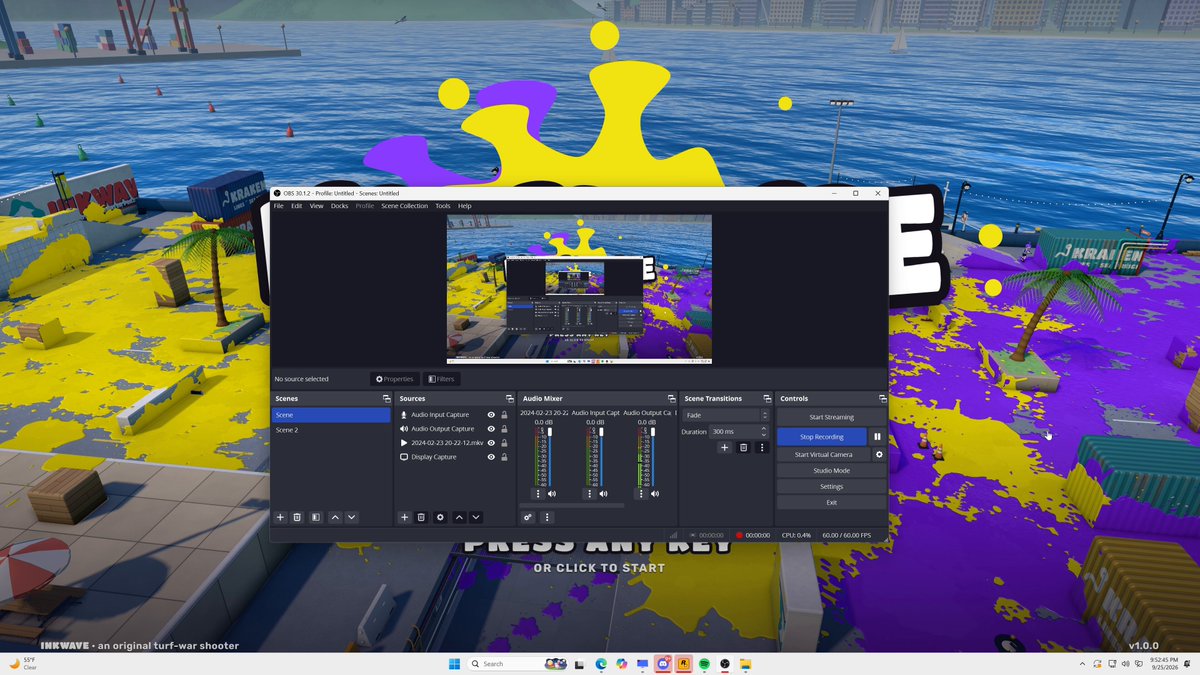Add a new source with the plus icon
This screenshot has height=675, width=1200.
tap(404, 517)
